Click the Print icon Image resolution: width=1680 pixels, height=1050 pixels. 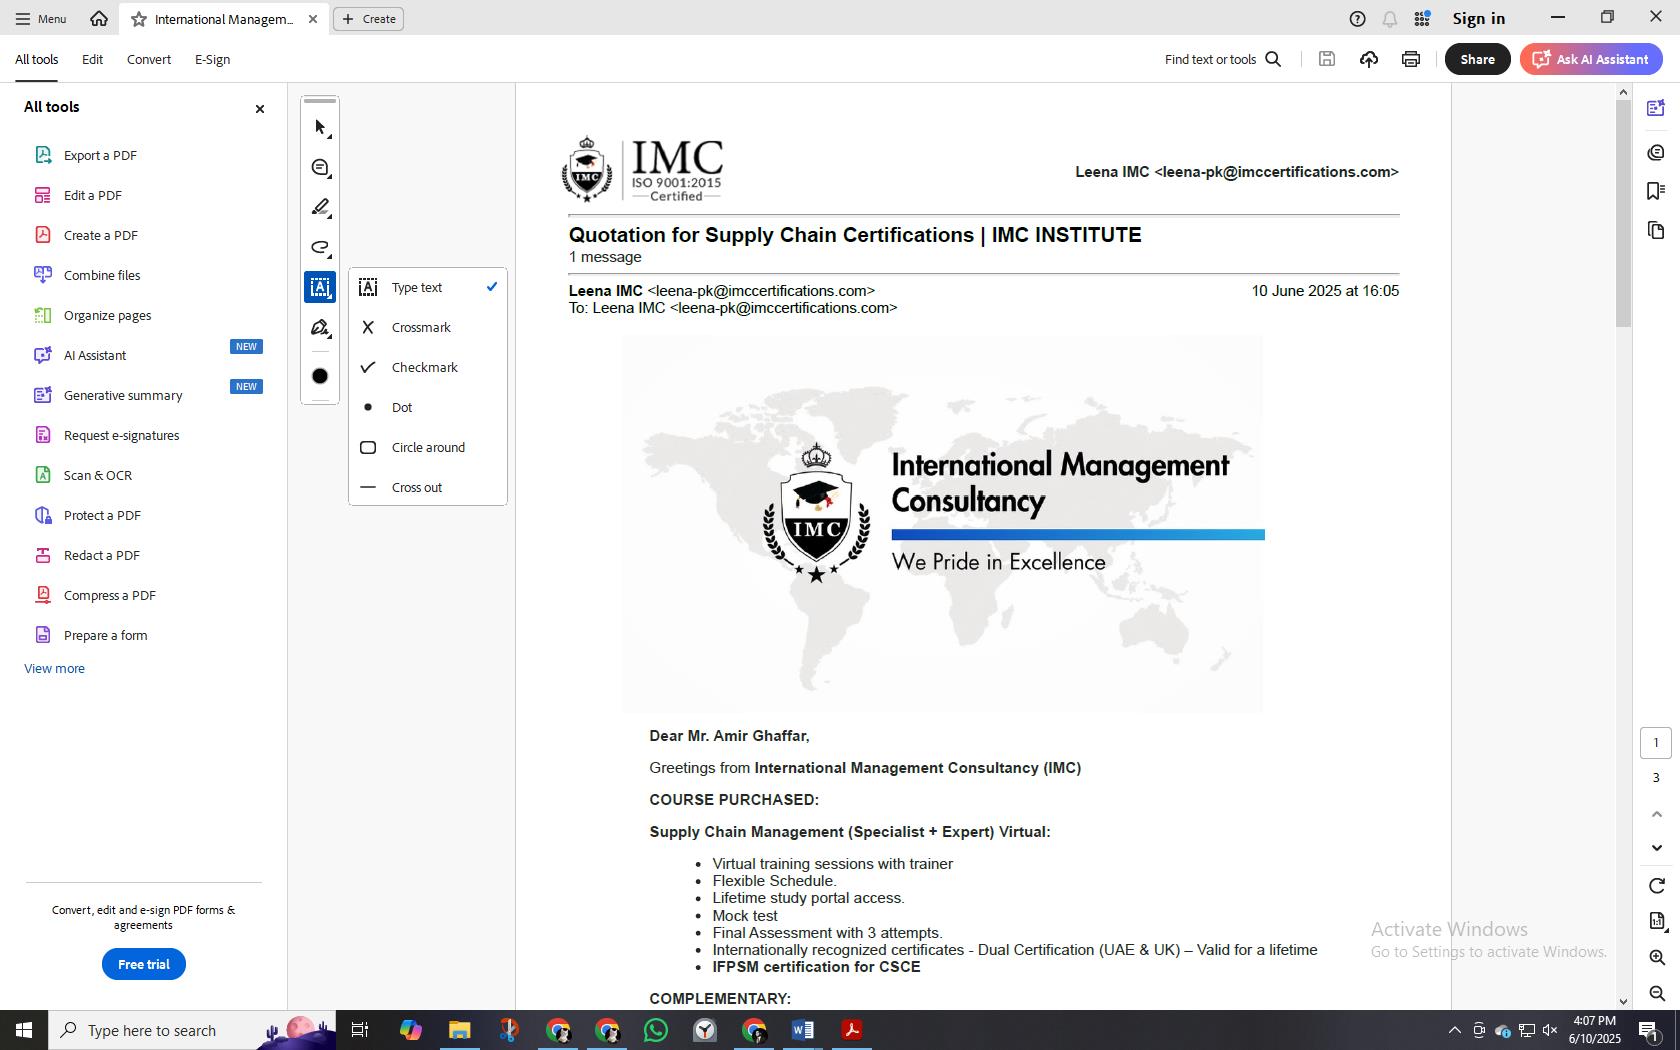click(x=1411, y=59)
